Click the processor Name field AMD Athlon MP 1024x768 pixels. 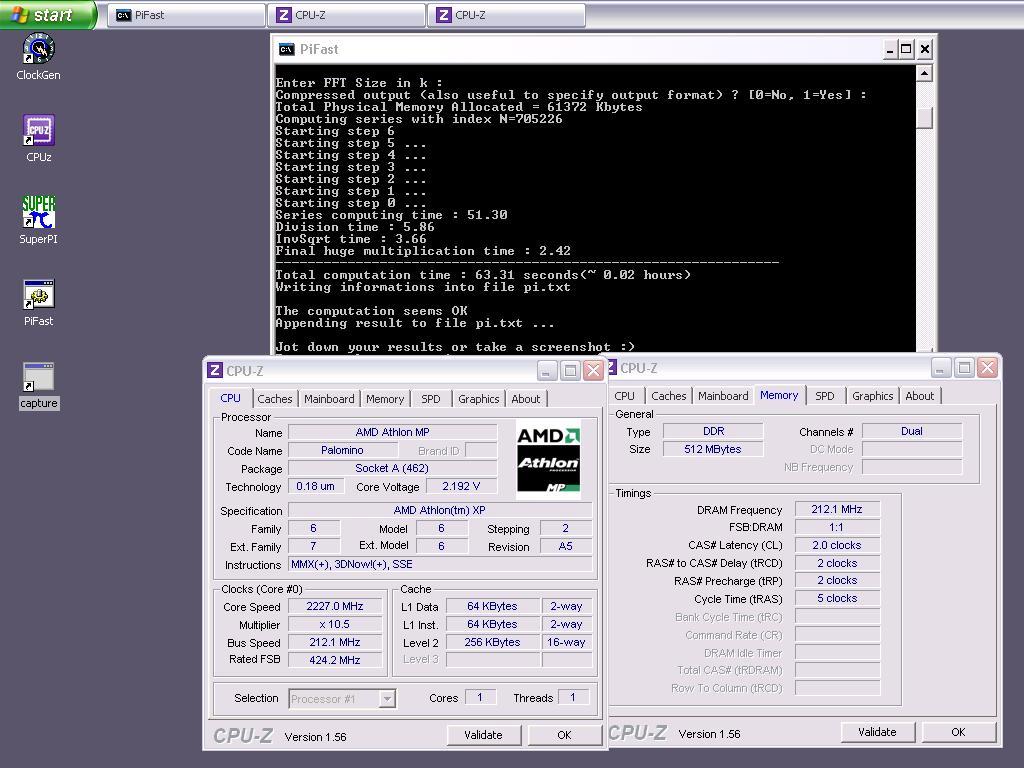392,432
